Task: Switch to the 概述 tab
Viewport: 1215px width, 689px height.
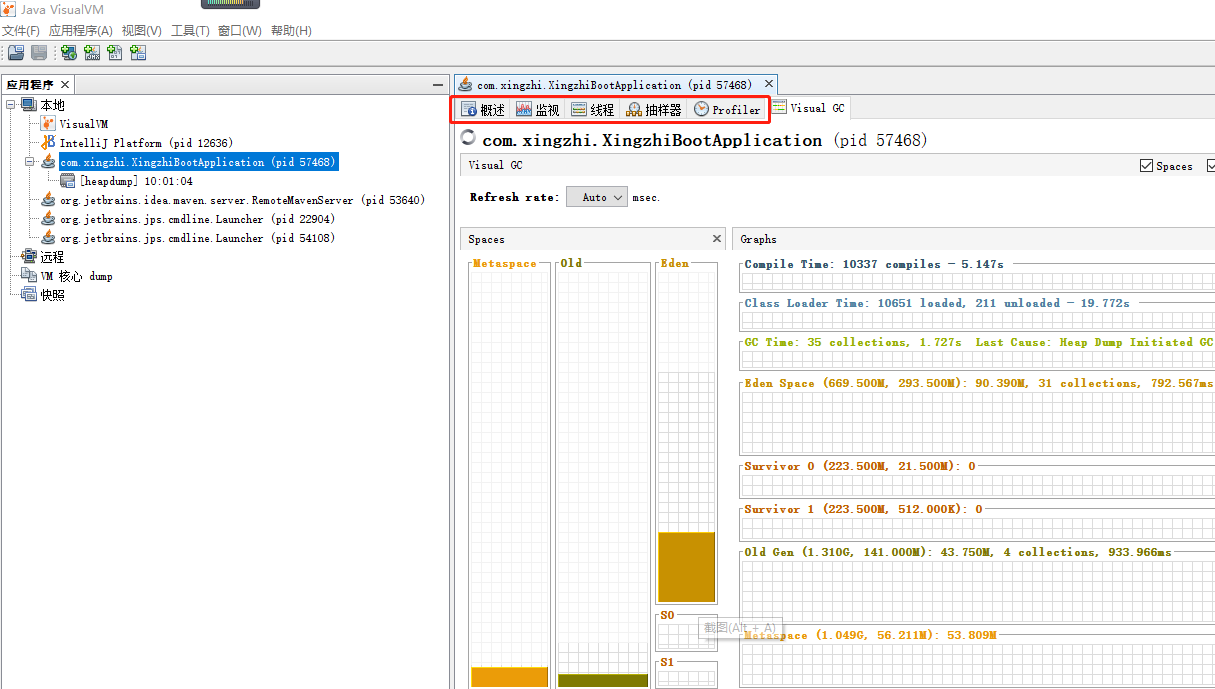Action: click(x=483, y=109)
